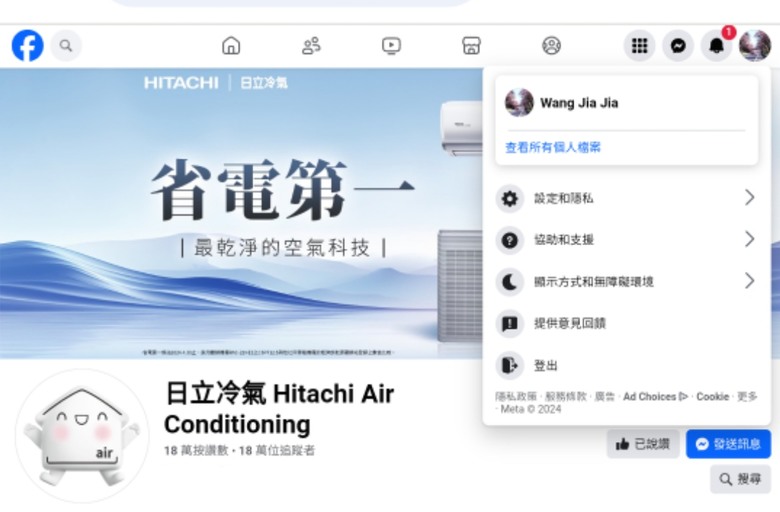Click the red notification badge showing 1

click(x=729, y=32)
